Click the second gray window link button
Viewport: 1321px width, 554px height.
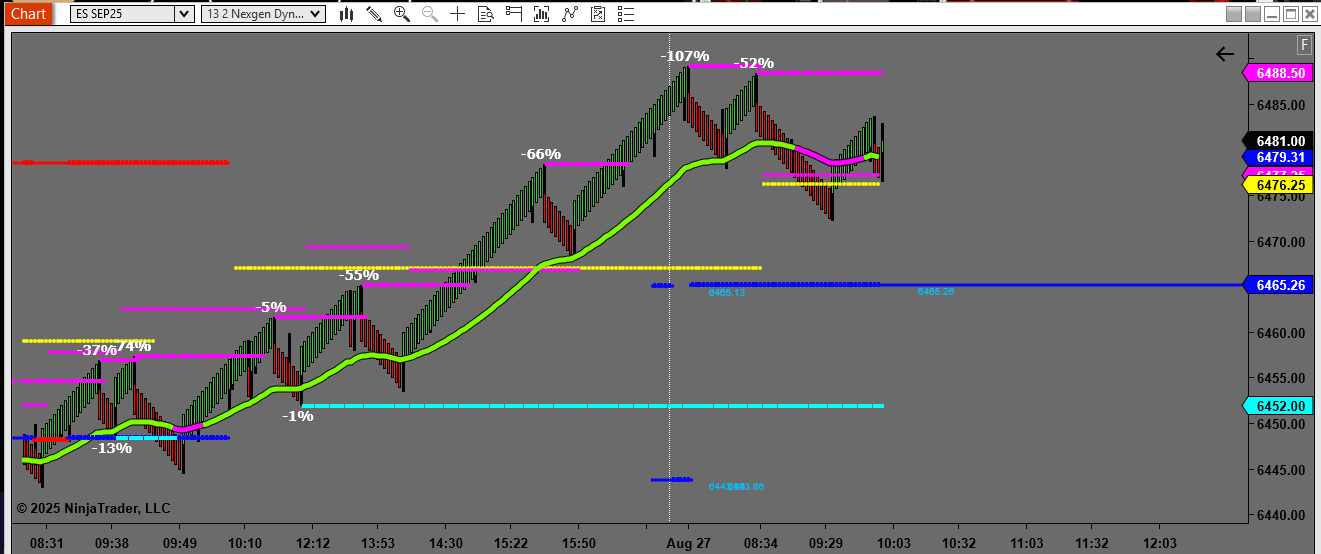(x=1252, y=14)
